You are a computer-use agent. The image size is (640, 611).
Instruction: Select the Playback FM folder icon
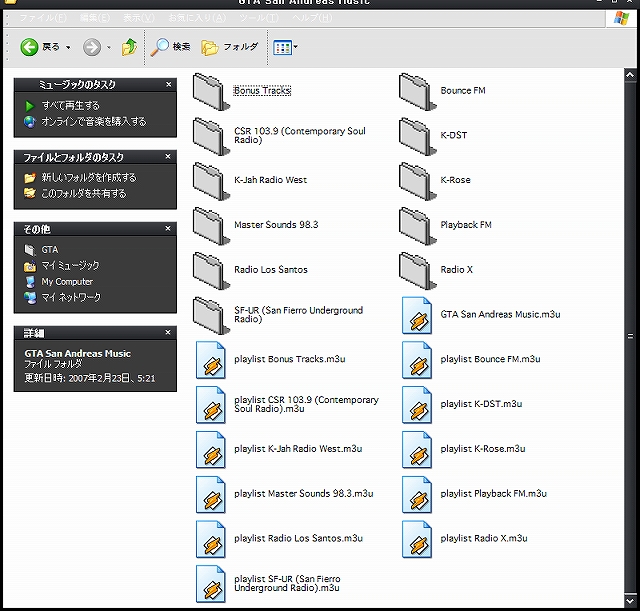coord(417,226)
